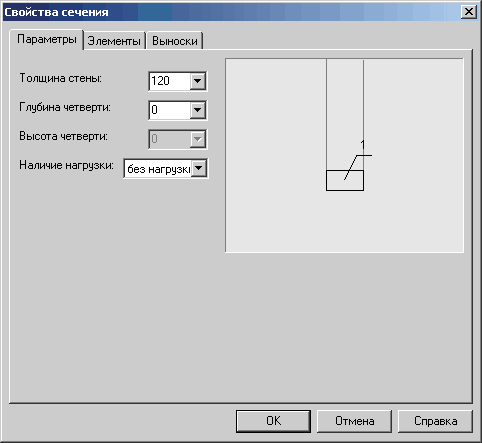Click the callout marker 1 in preview
The width and height of the screenshot is (482, 443).
[x=363, y=145]
